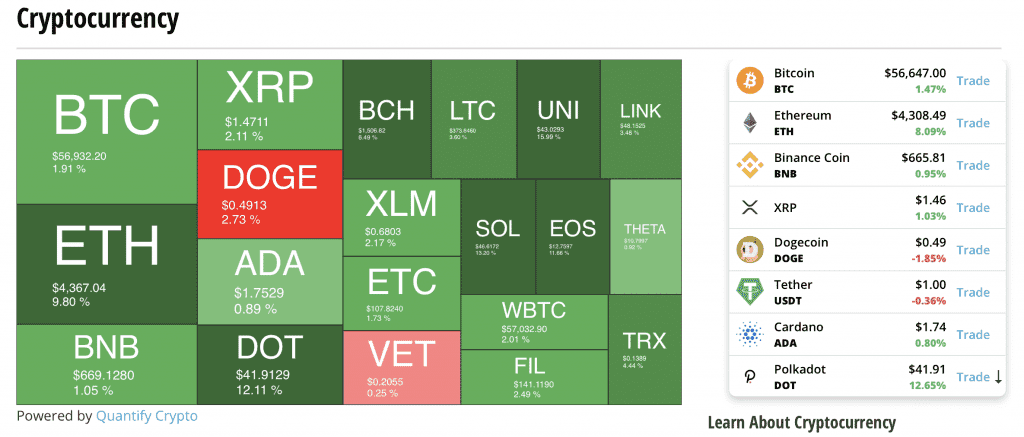Click the Ethereum diamond icon
This screenshot has width=1024, height=437.
(750, 123)
